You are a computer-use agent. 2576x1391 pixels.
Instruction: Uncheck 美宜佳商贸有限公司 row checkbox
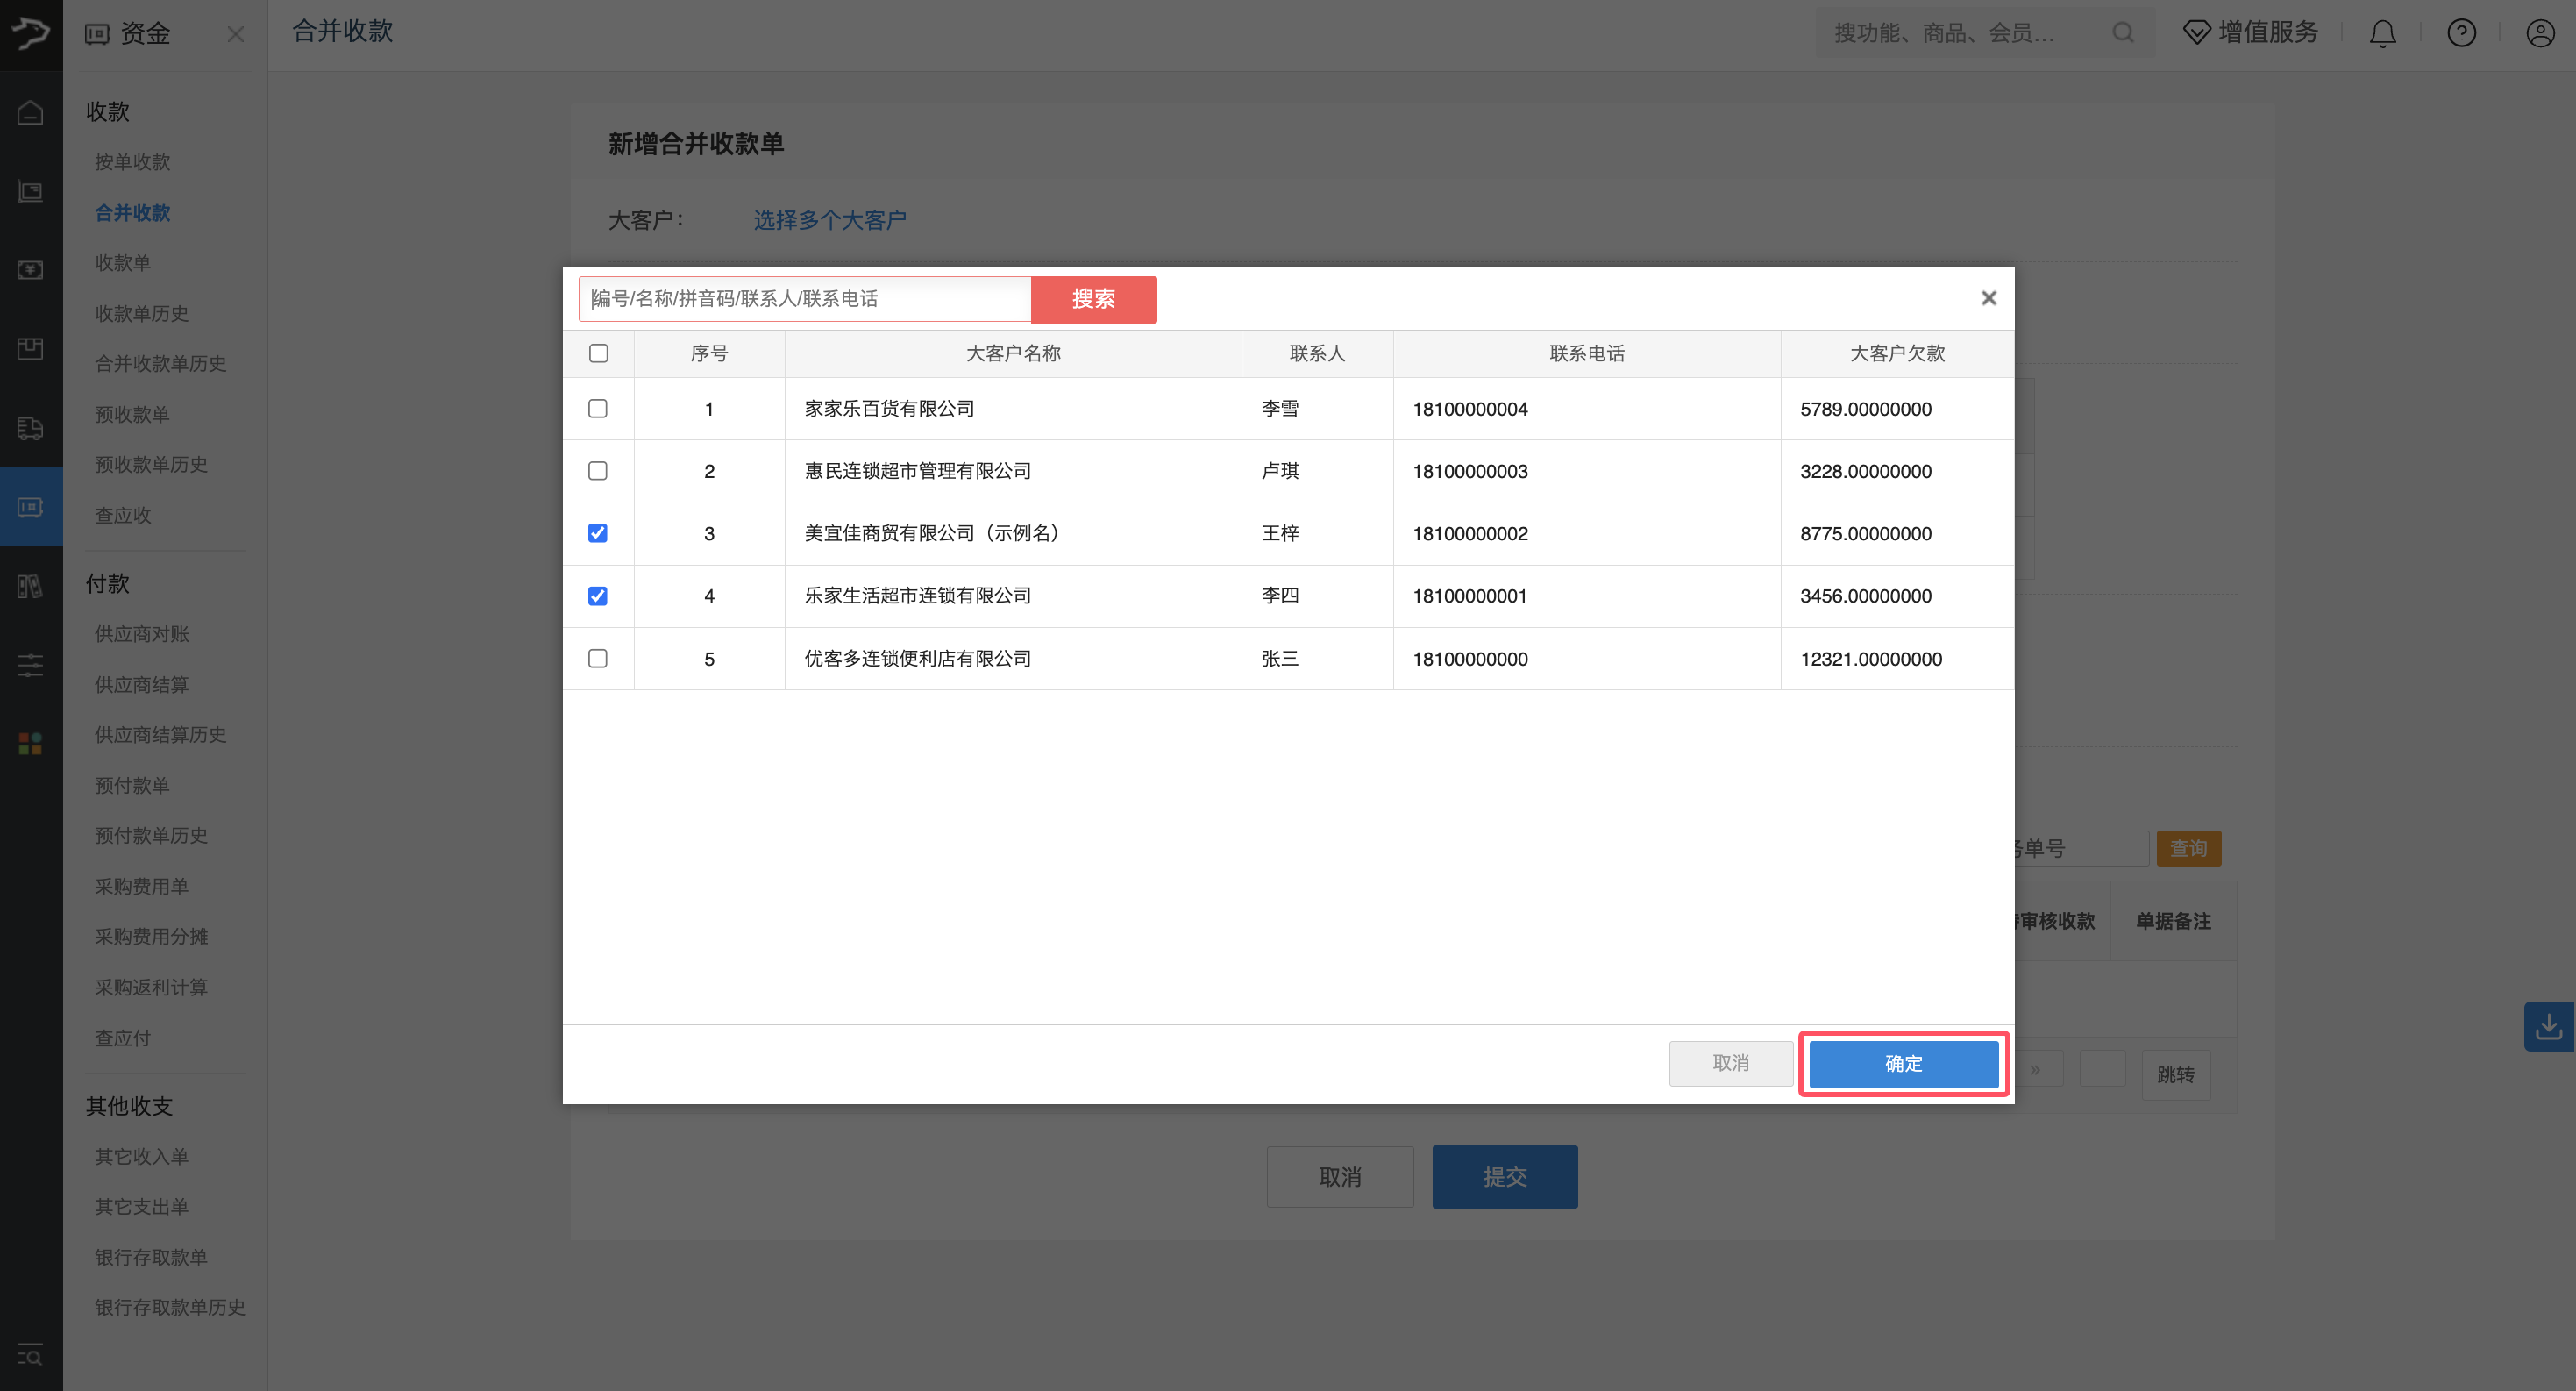(x=598, y=533)
